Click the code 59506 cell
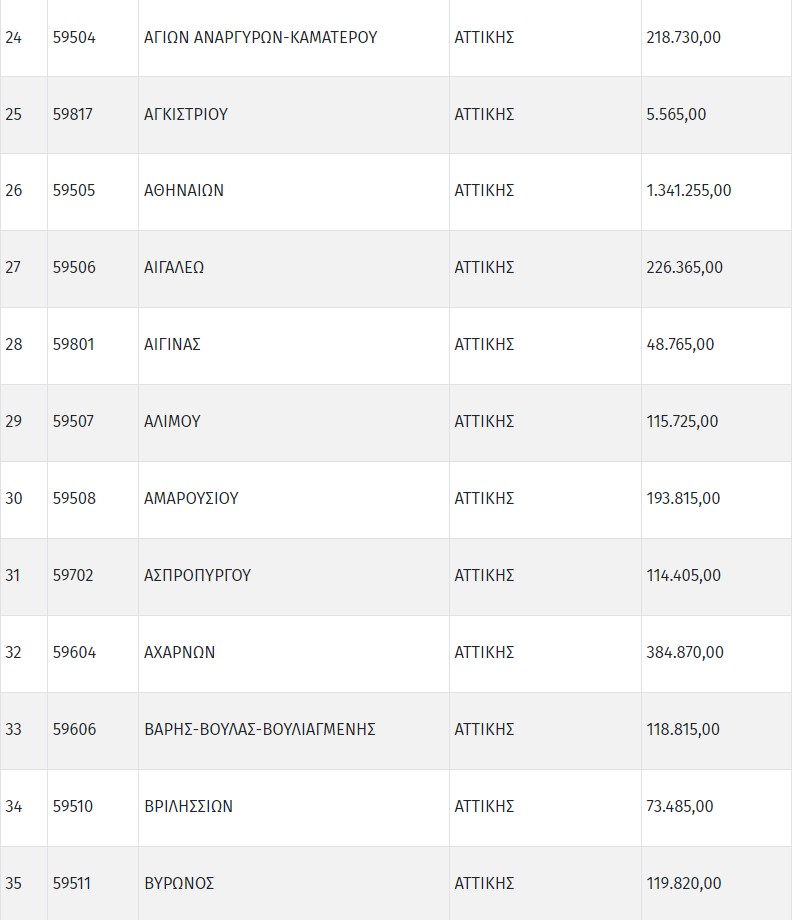Screen dimensions: 792x920 tap(74, 267)
